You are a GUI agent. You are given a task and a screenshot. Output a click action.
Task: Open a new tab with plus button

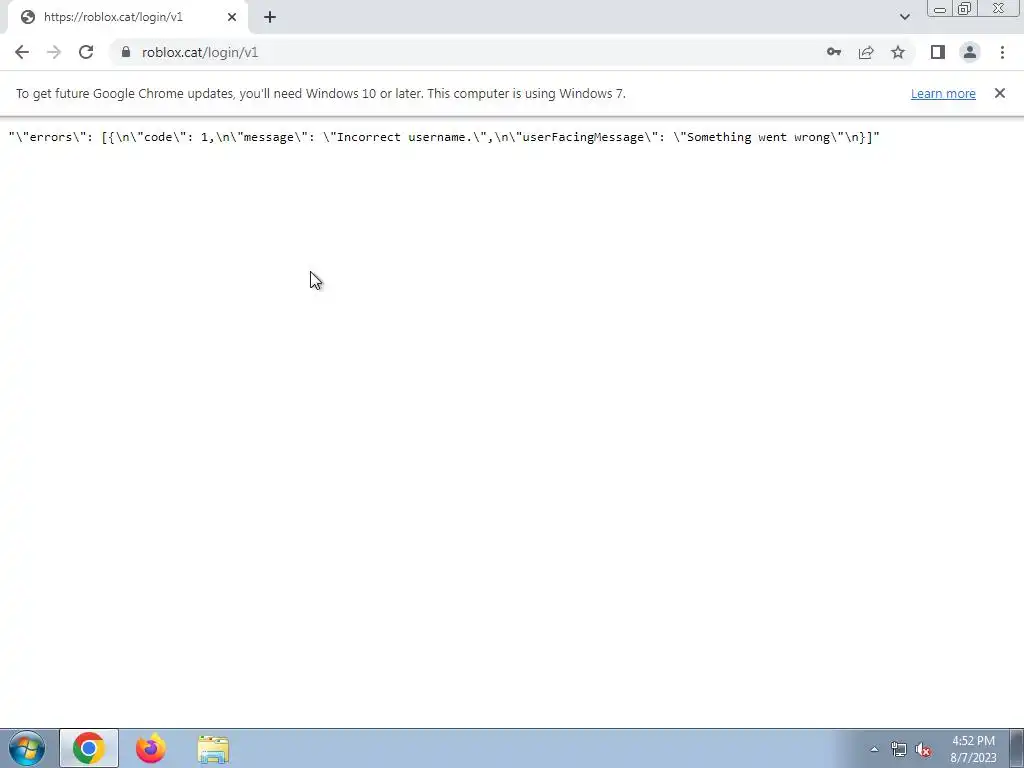tap(270, 17)
